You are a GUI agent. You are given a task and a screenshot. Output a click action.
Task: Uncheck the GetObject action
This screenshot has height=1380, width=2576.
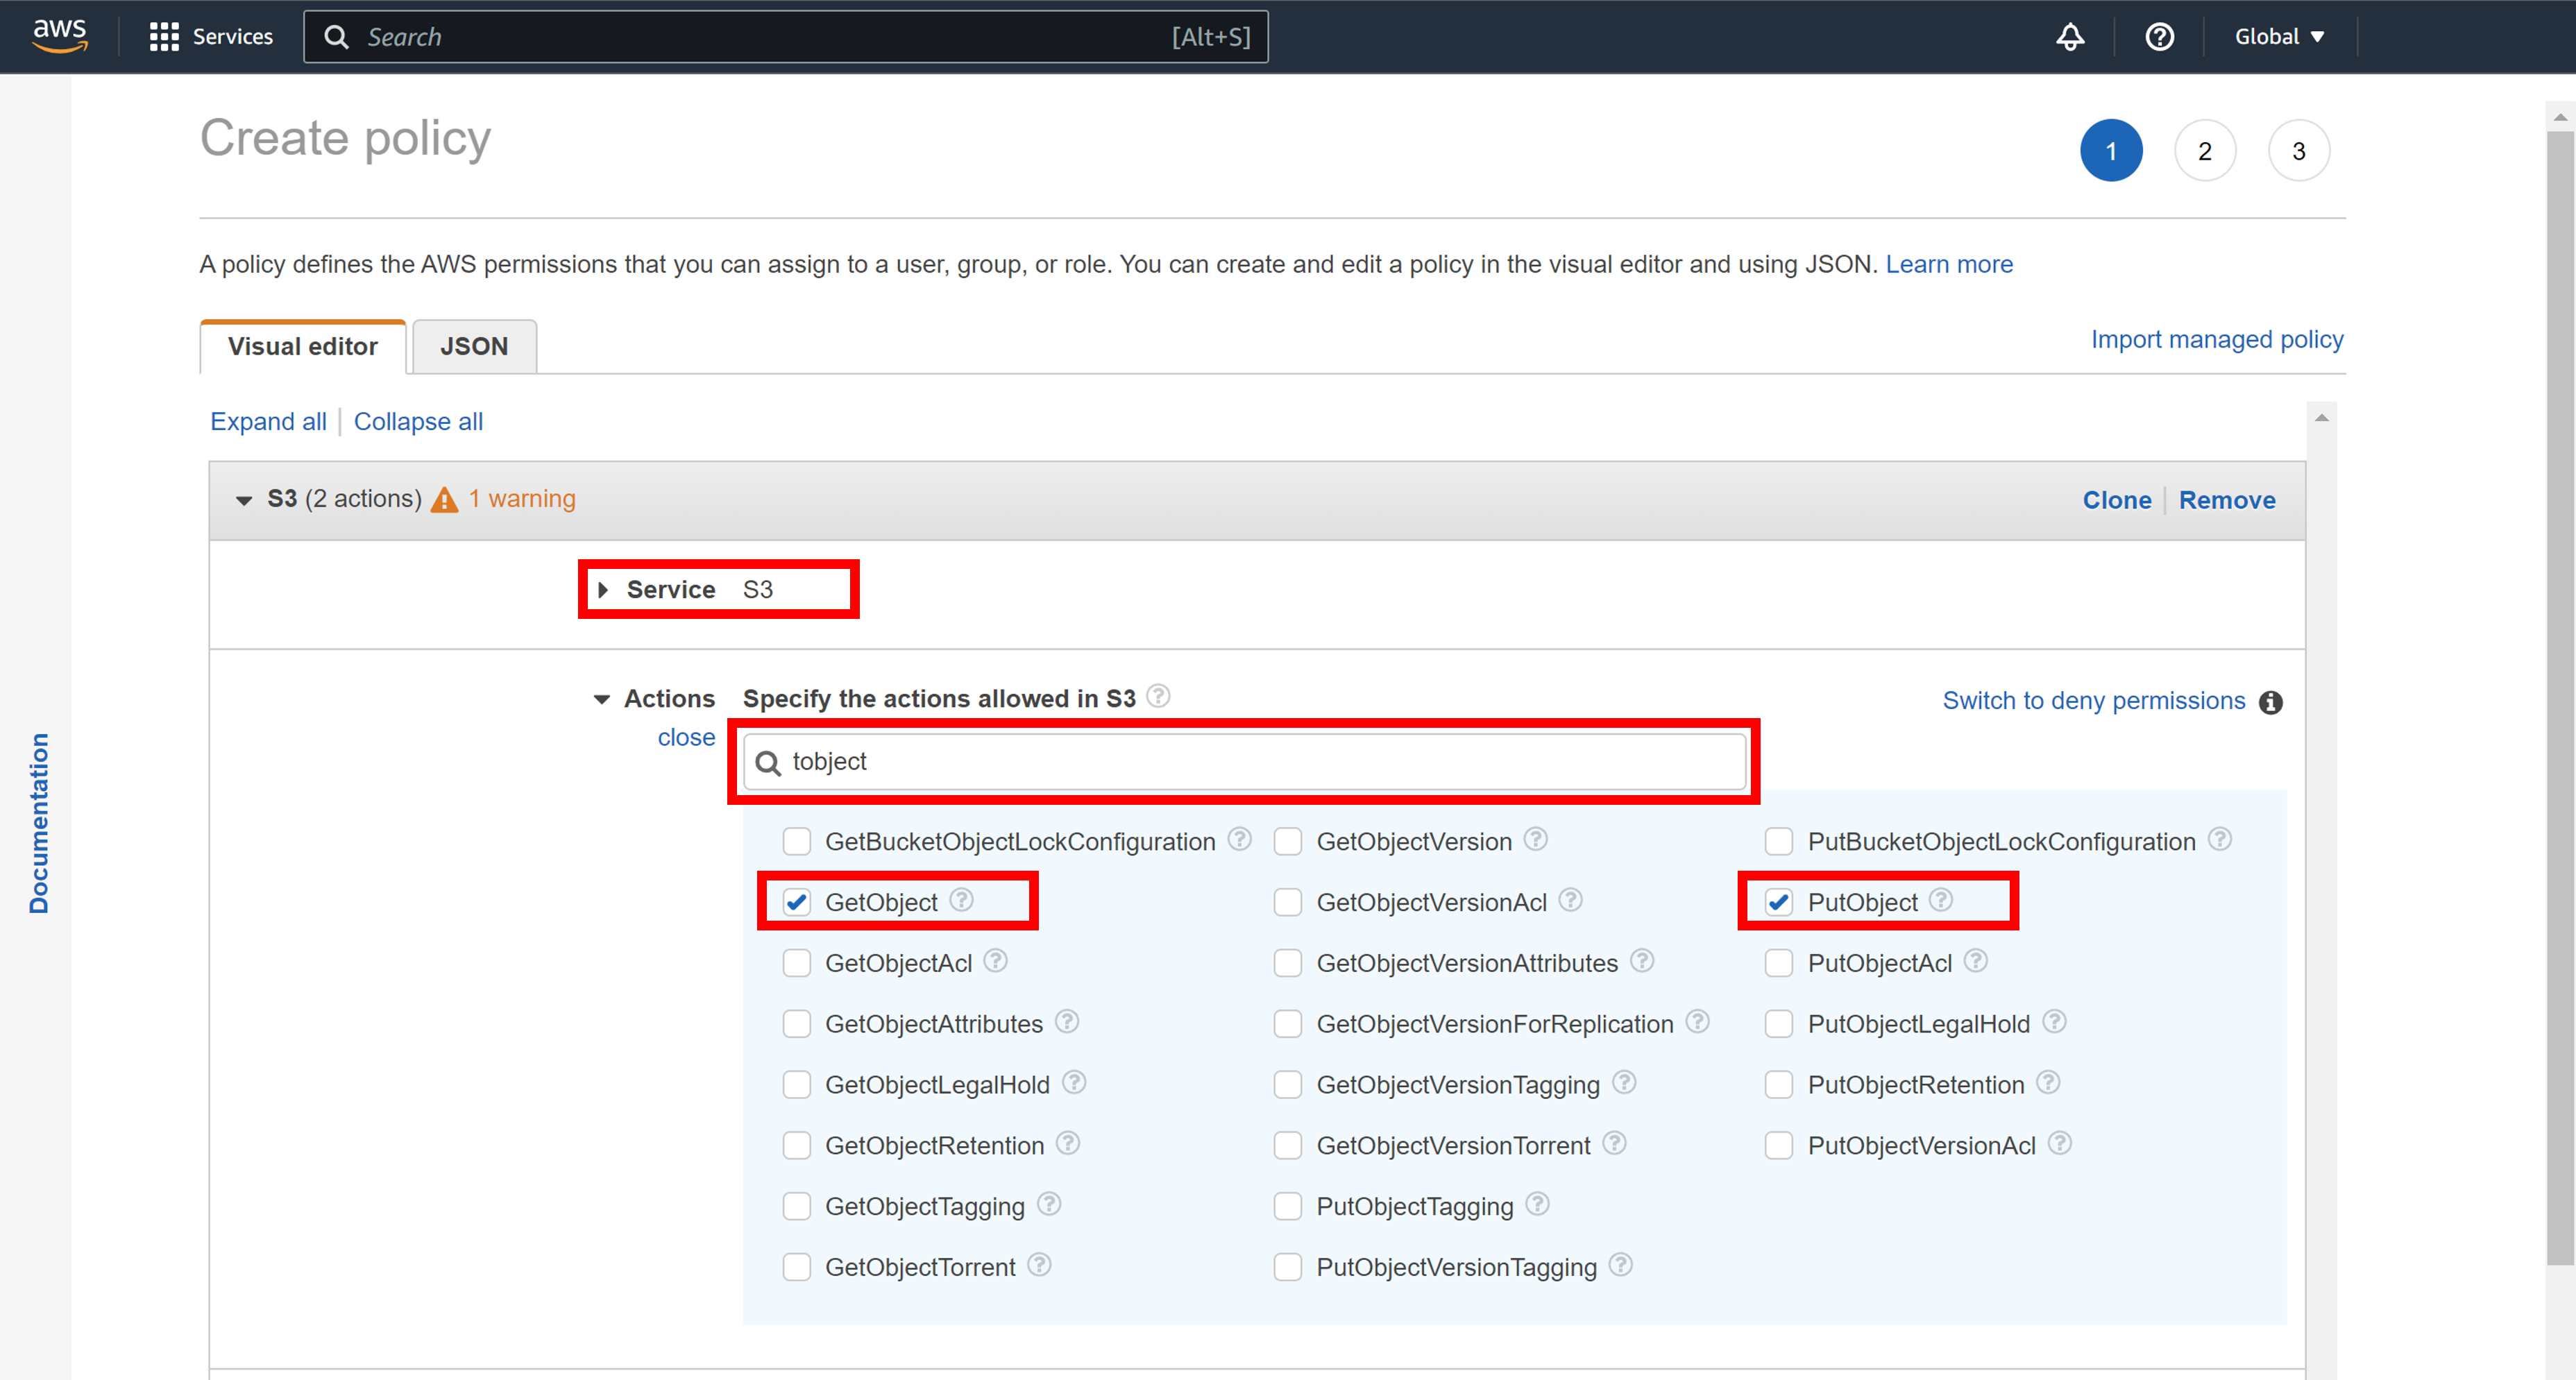[797, 901]
